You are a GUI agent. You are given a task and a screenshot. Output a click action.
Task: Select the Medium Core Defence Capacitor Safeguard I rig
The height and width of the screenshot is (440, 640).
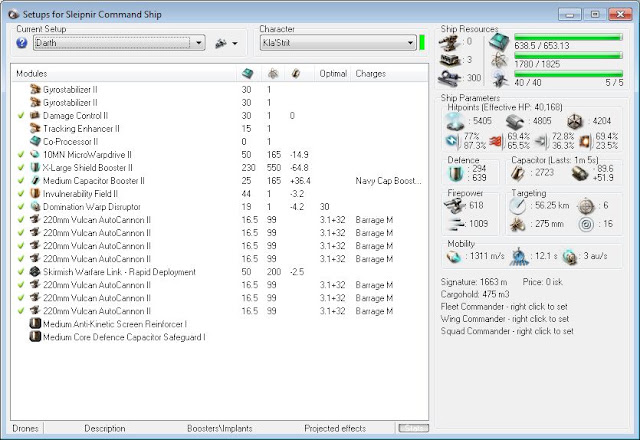(220, 337)
